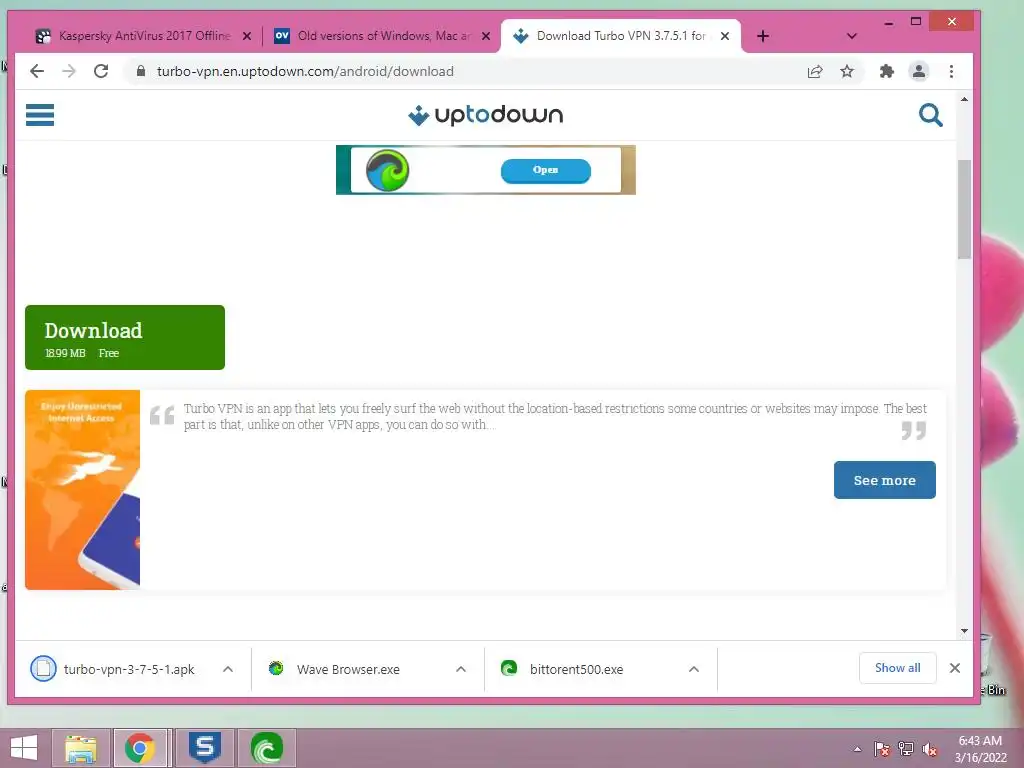This screenshot has width=1024, height=768.
Task: Open a new Chrome tab
Action: pyautogui.click(x=763, y=36)
